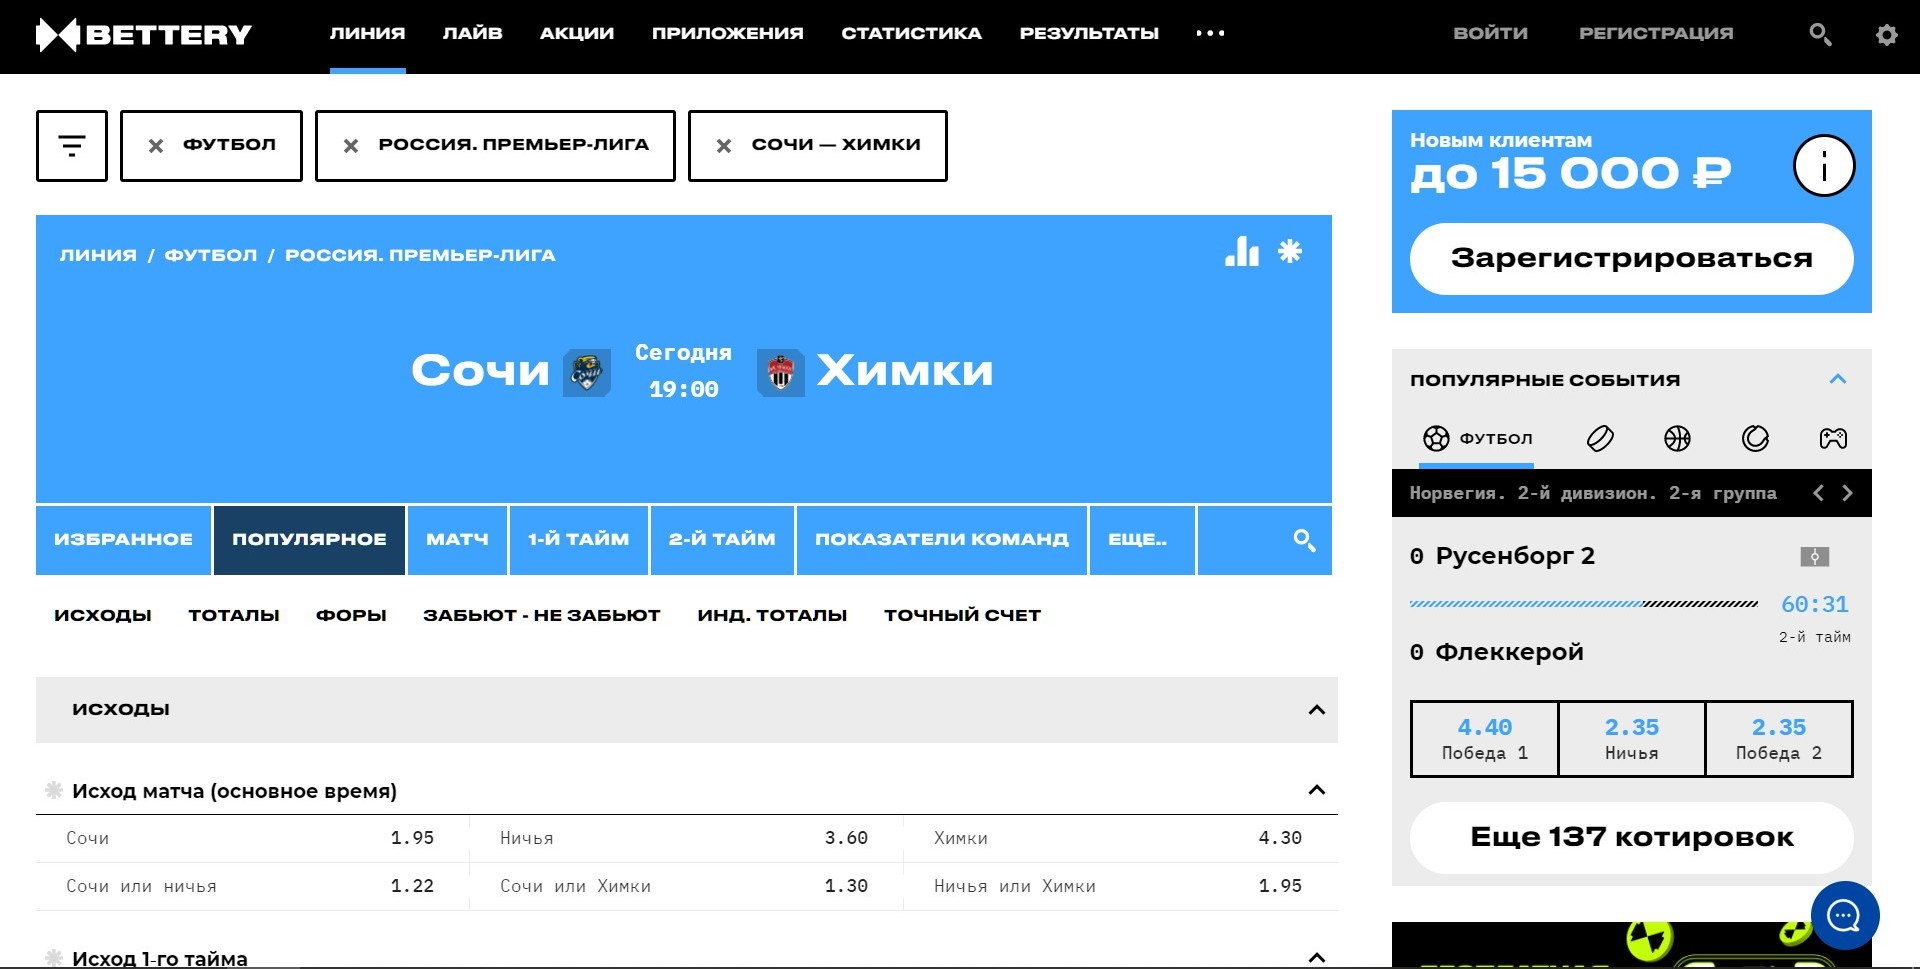Open the Еще.. tab dropdown
Screen dimensions: 1920x969
pos(1141,540)
